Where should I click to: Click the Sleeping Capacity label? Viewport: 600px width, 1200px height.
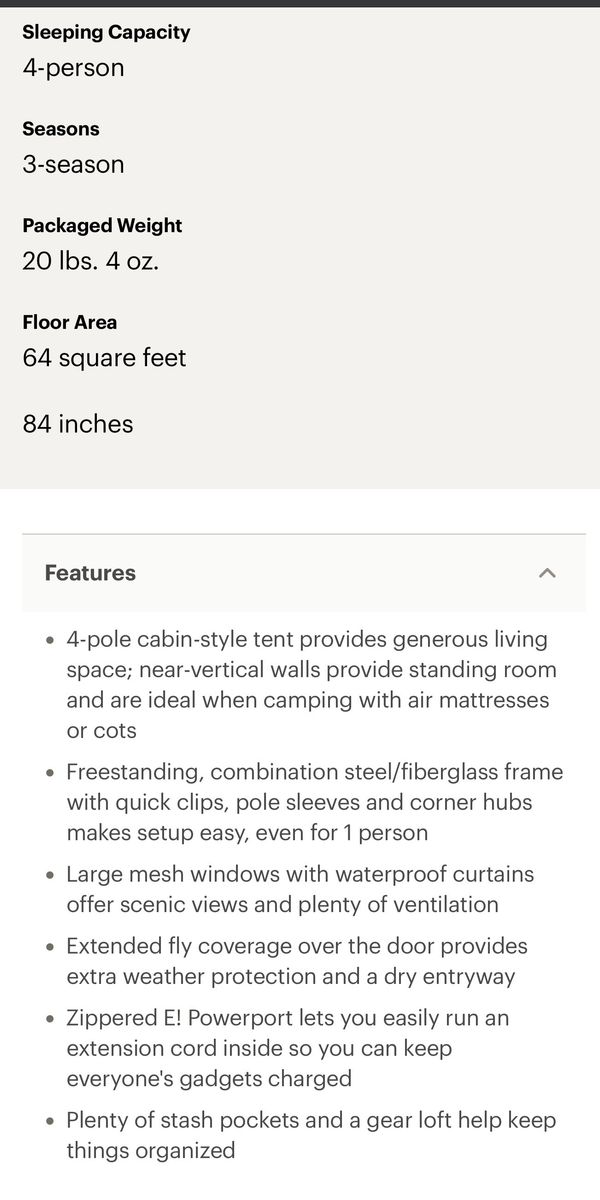pos(106,32)
